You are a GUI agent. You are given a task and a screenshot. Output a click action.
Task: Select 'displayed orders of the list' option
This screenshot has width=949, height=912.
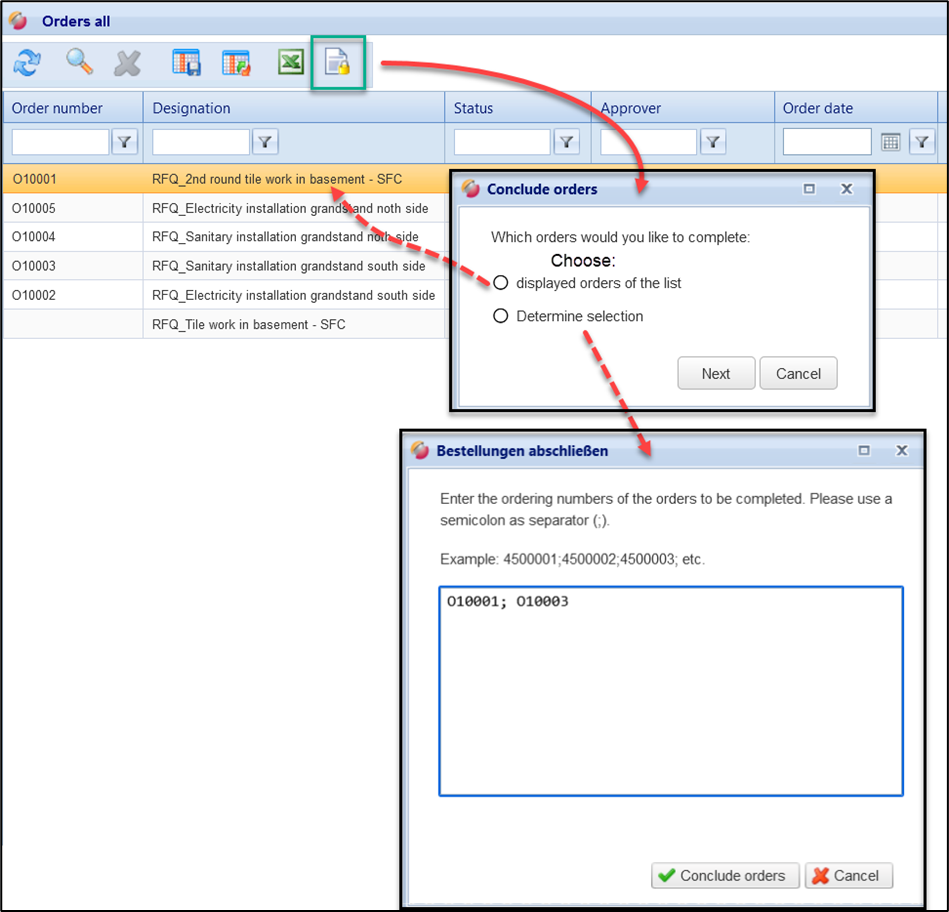coord(501,283)
